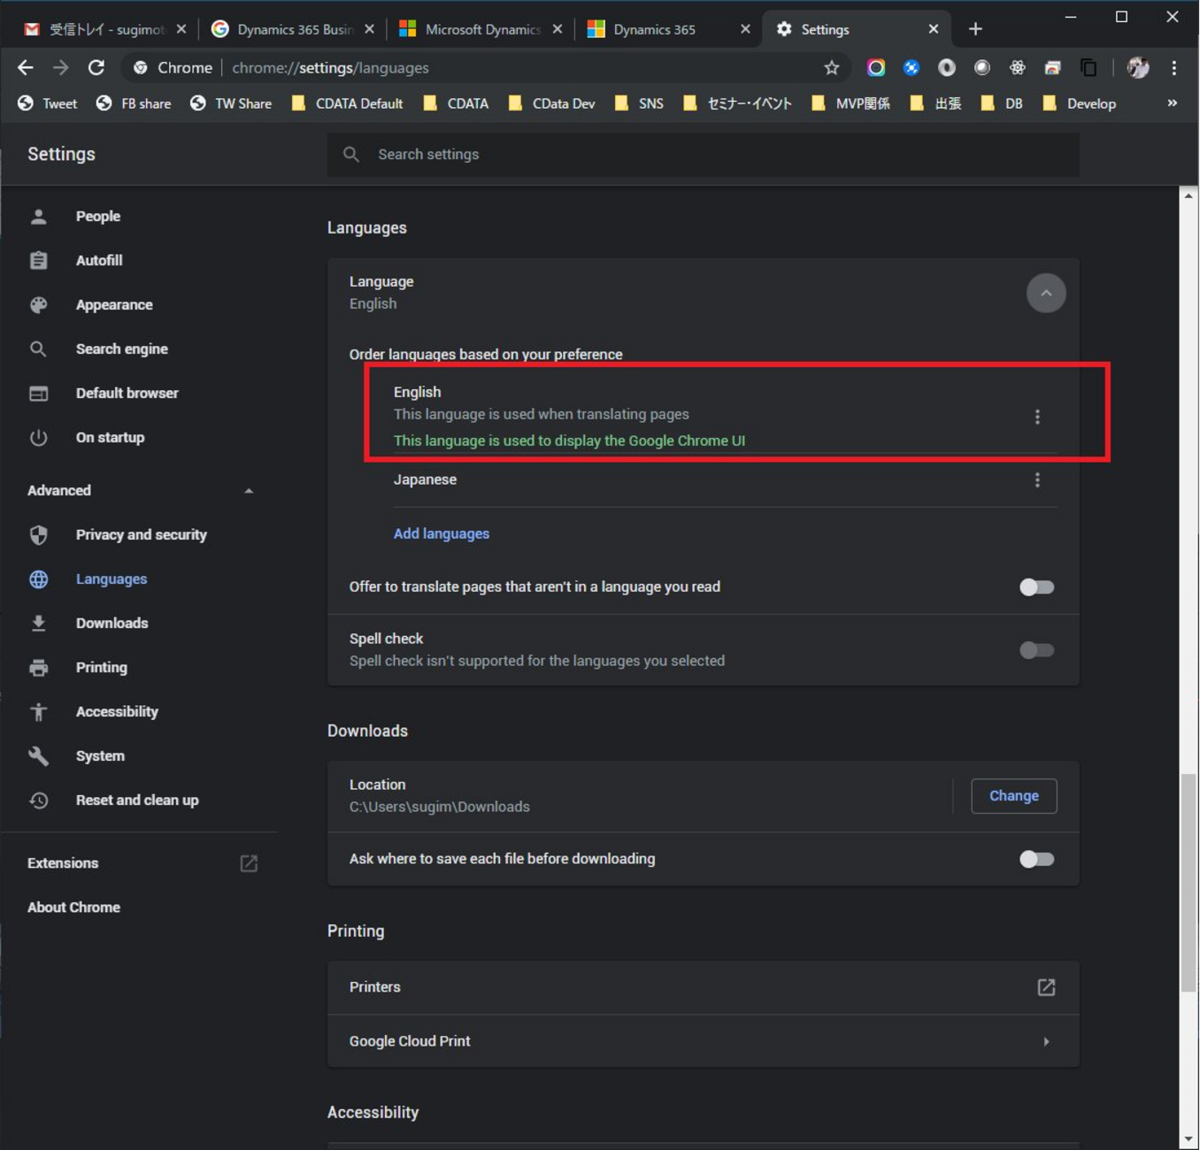Click the Privacy and security shield icon

coord(38,535)
